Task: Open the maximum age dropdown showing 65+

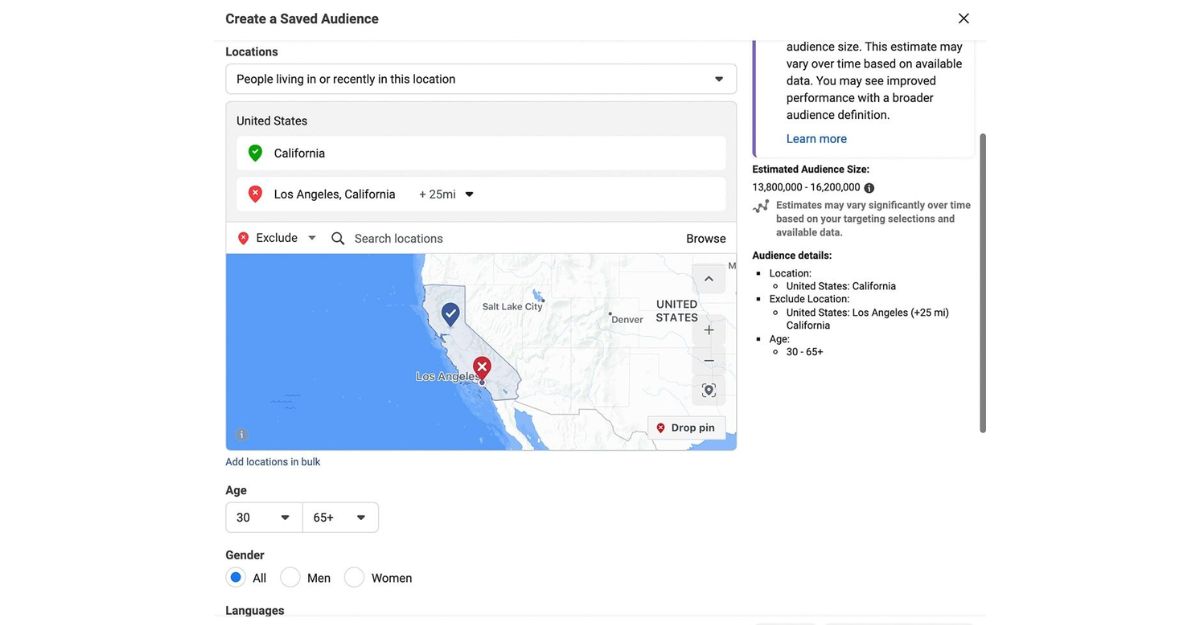Action: tap(341, 517)
